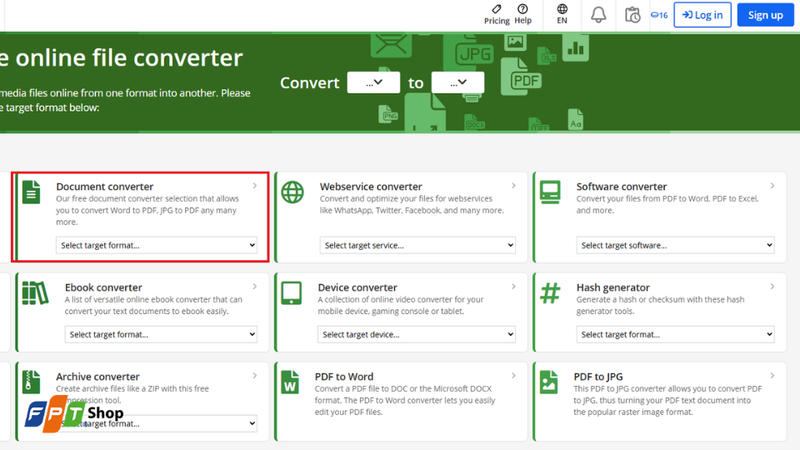800x450 pixels.
Task: Click the Software converter computer icon
Action: point(550,192)
